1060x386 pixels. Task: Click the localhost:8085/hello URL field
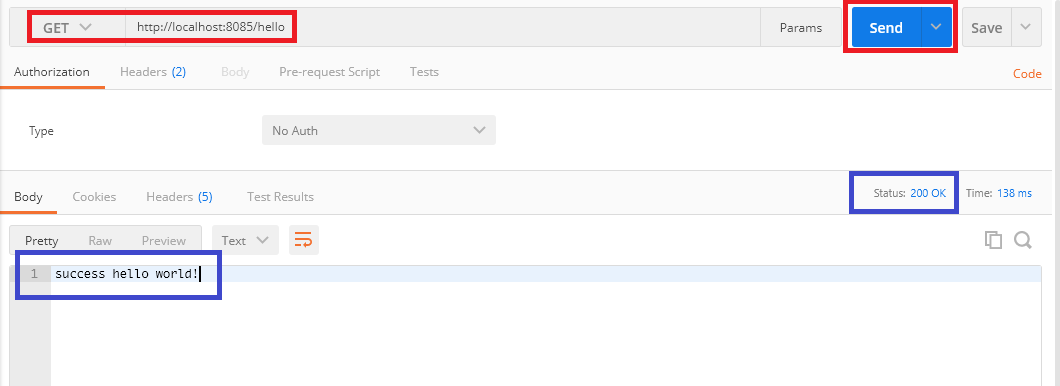[x=443, y=28]
